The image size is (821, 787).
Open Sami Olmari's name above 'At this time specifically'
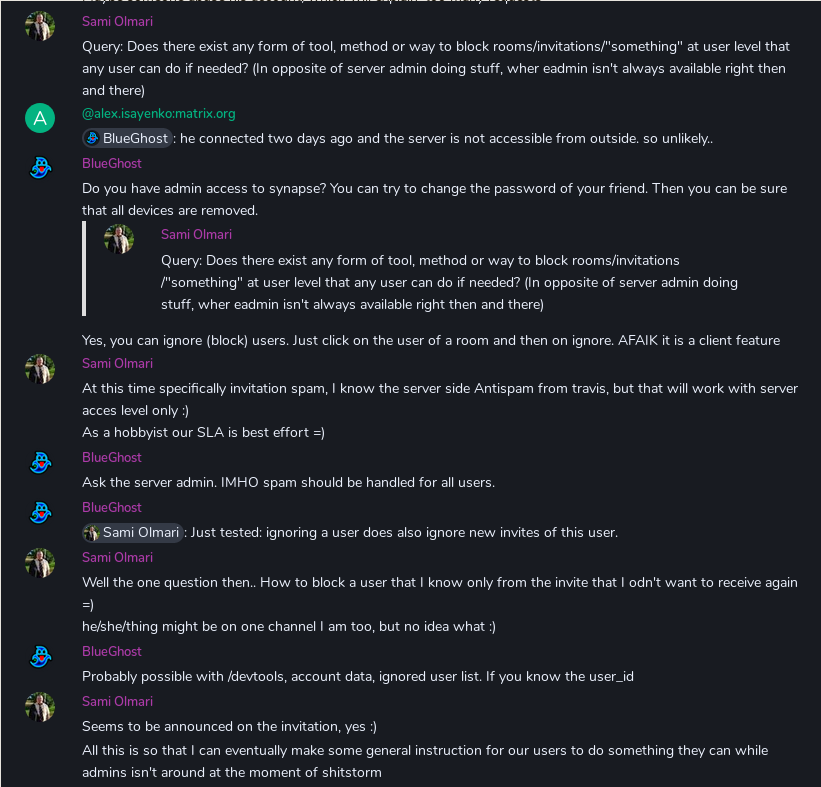click(117, 363)
